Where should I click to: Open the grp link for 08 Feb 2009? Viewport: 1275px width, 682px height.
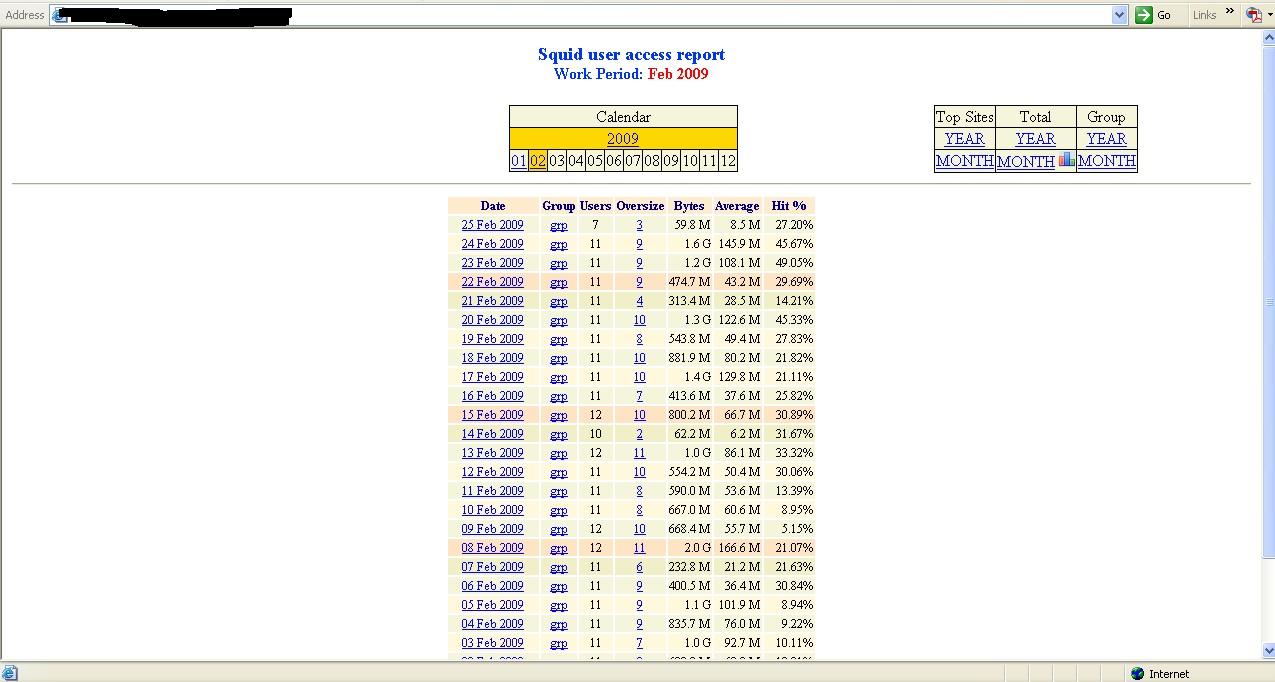559,548
